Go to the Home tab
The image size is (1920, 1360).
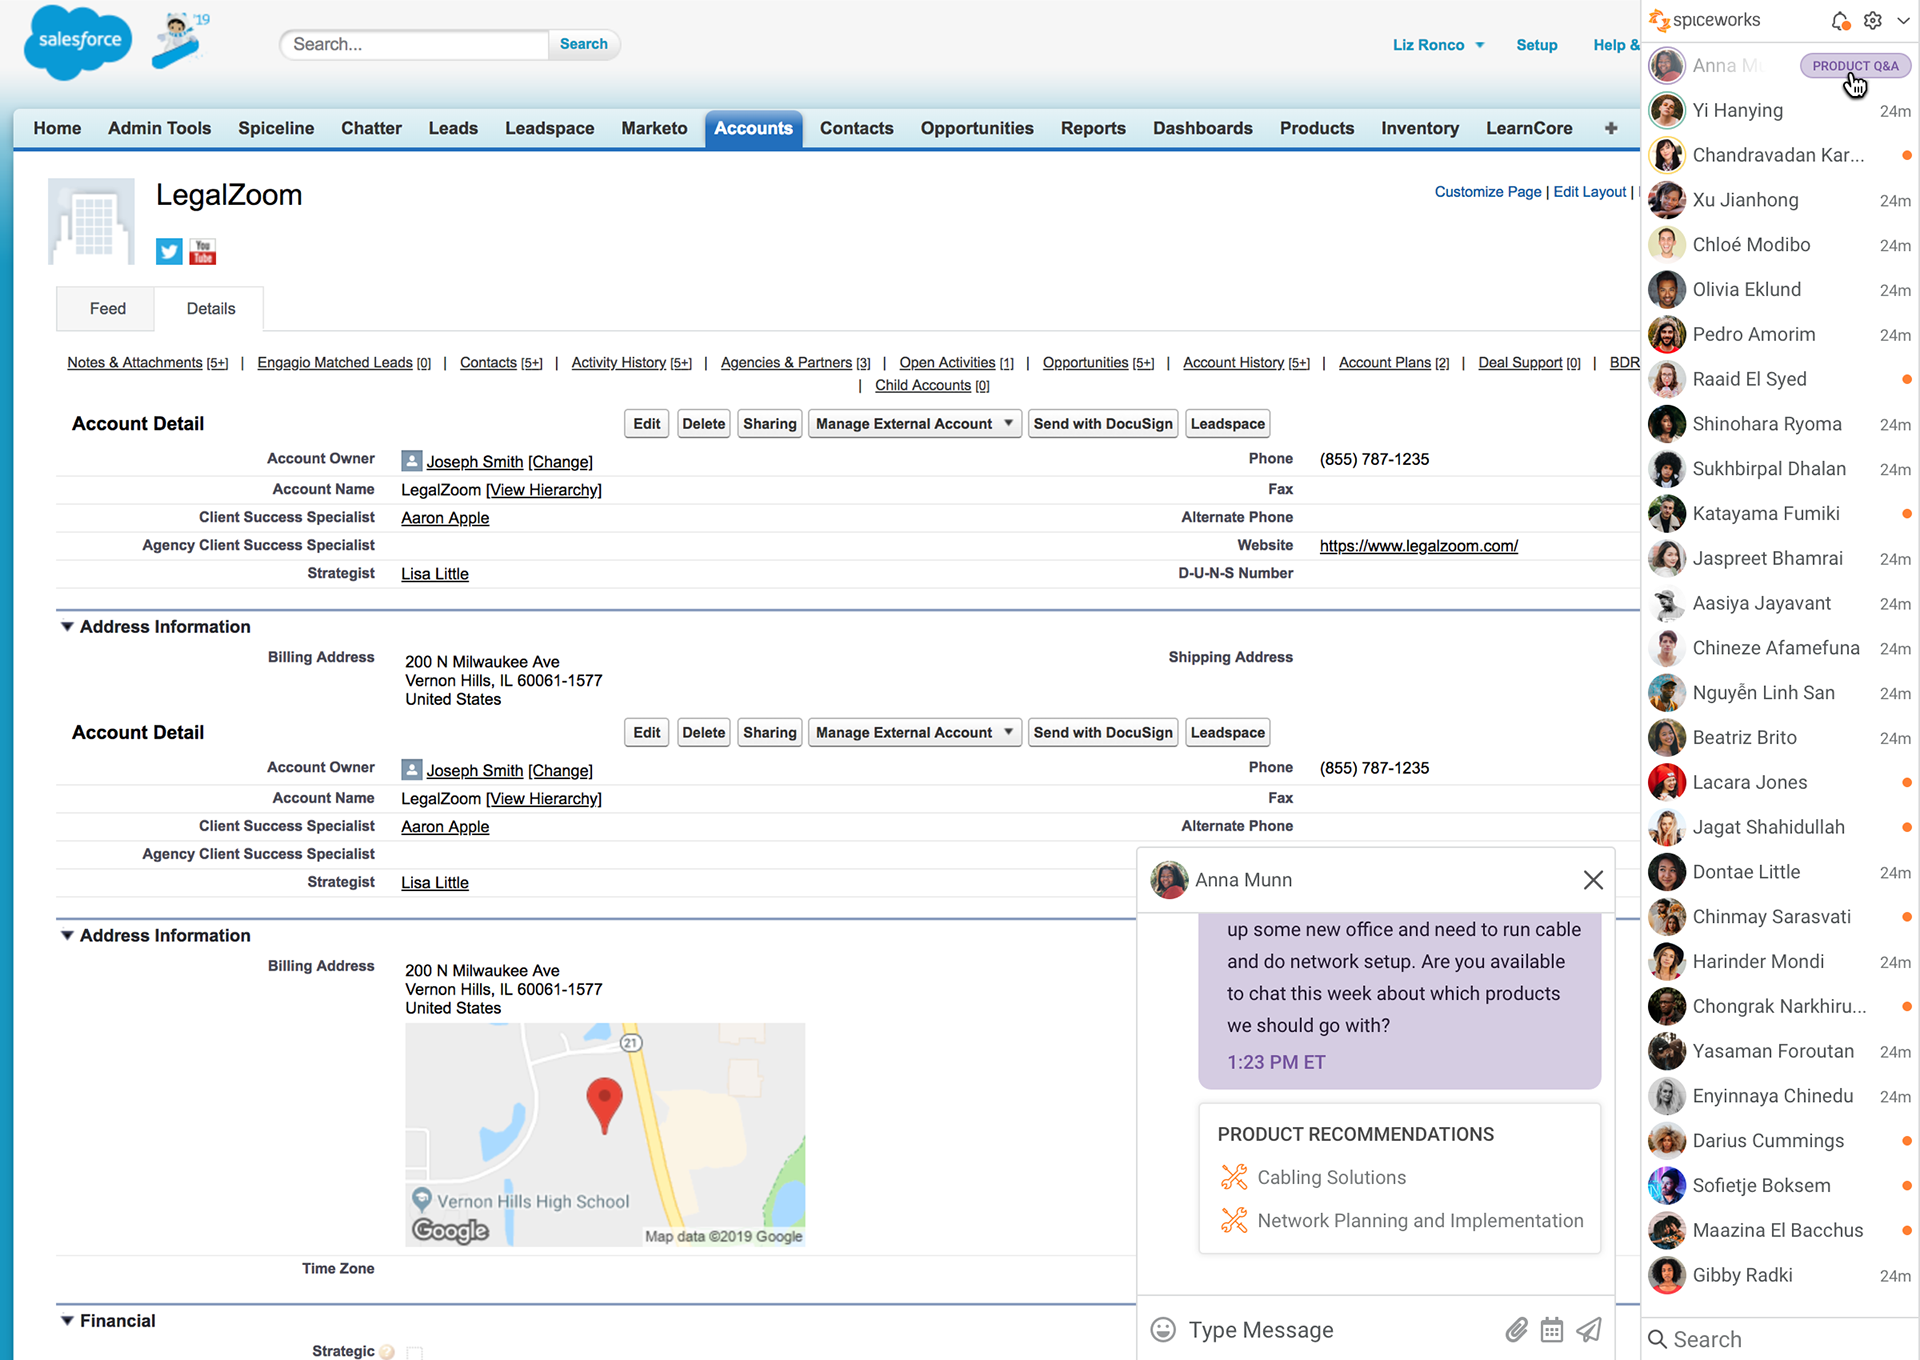click(57, 129)
